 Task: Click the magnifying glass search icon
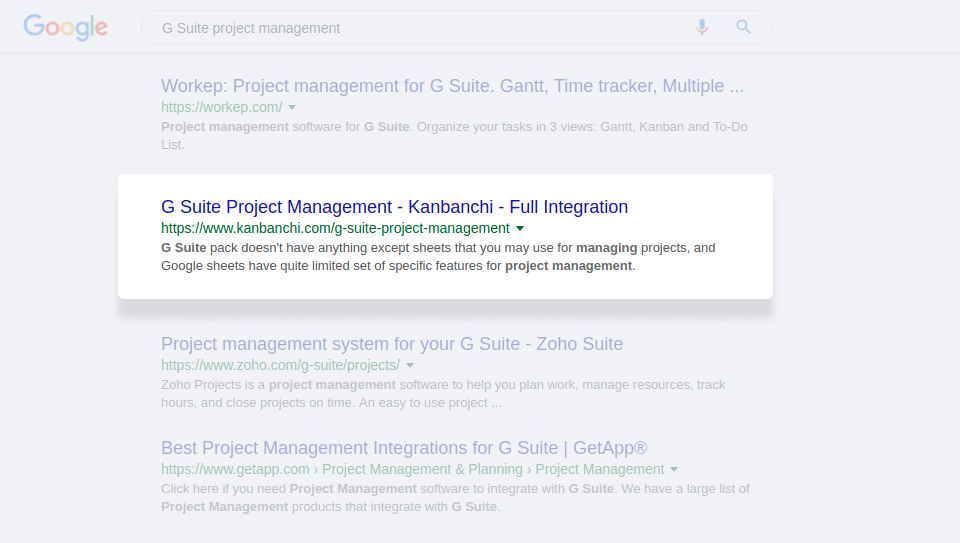(743, 27)
